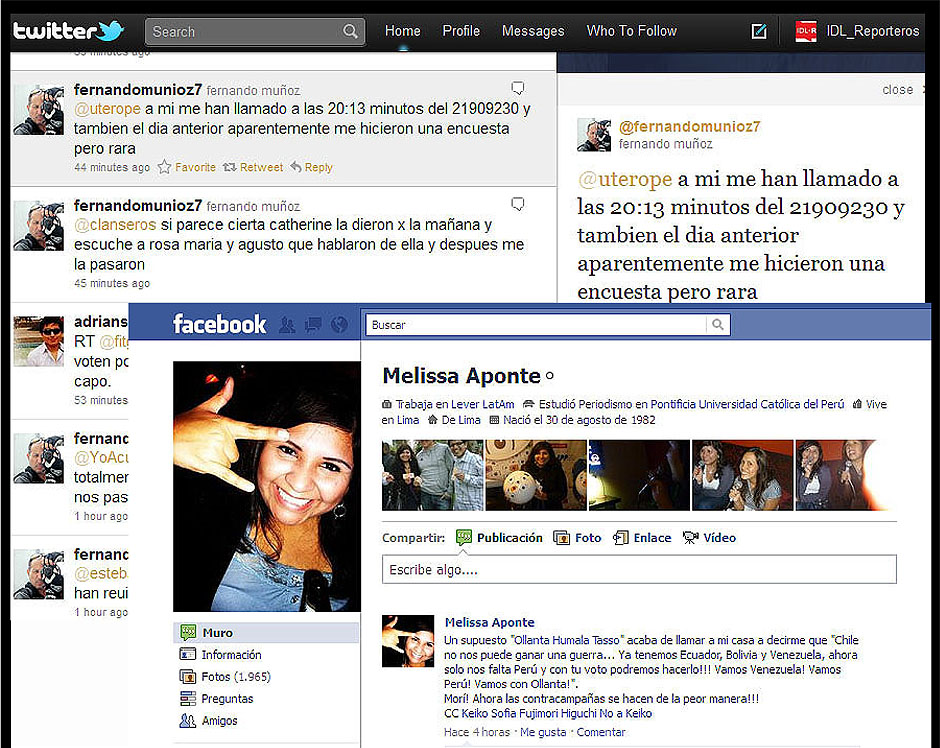Image resolution: width=940 pixels, height=748 pixels.
Task: Click the Fotos sidebar icon
Action: 188,677
